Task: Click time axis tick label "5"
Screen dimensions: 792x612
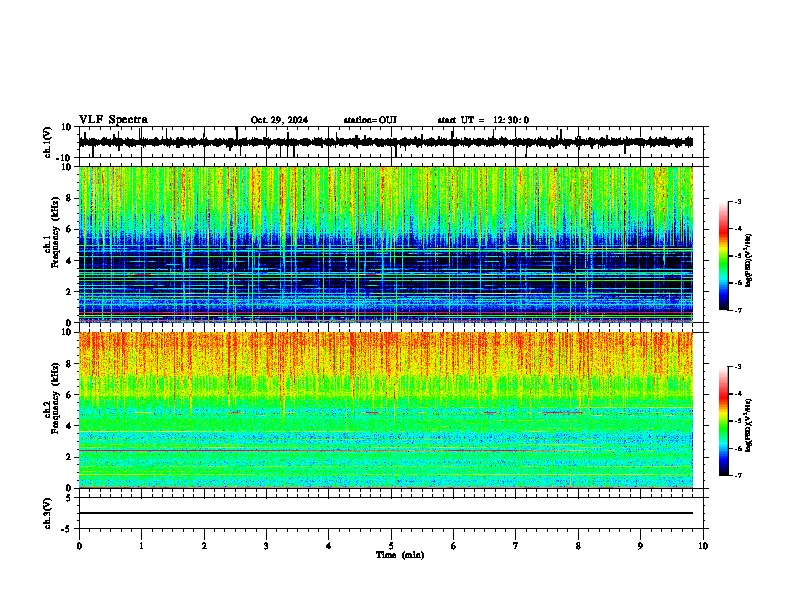Action: coord(391,546)
